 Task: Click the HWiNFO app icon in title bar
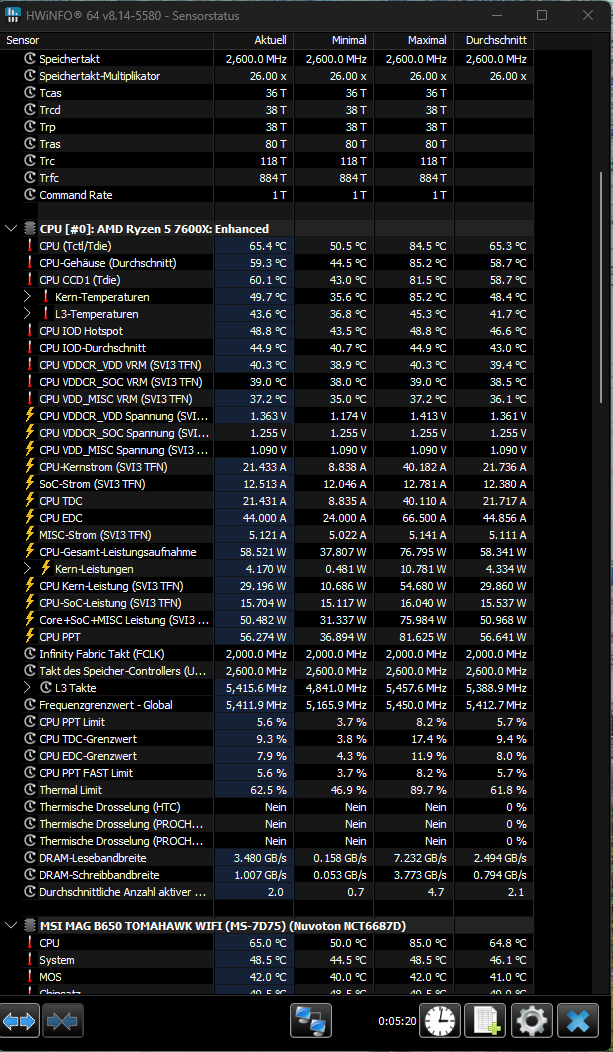click(13, 15)
